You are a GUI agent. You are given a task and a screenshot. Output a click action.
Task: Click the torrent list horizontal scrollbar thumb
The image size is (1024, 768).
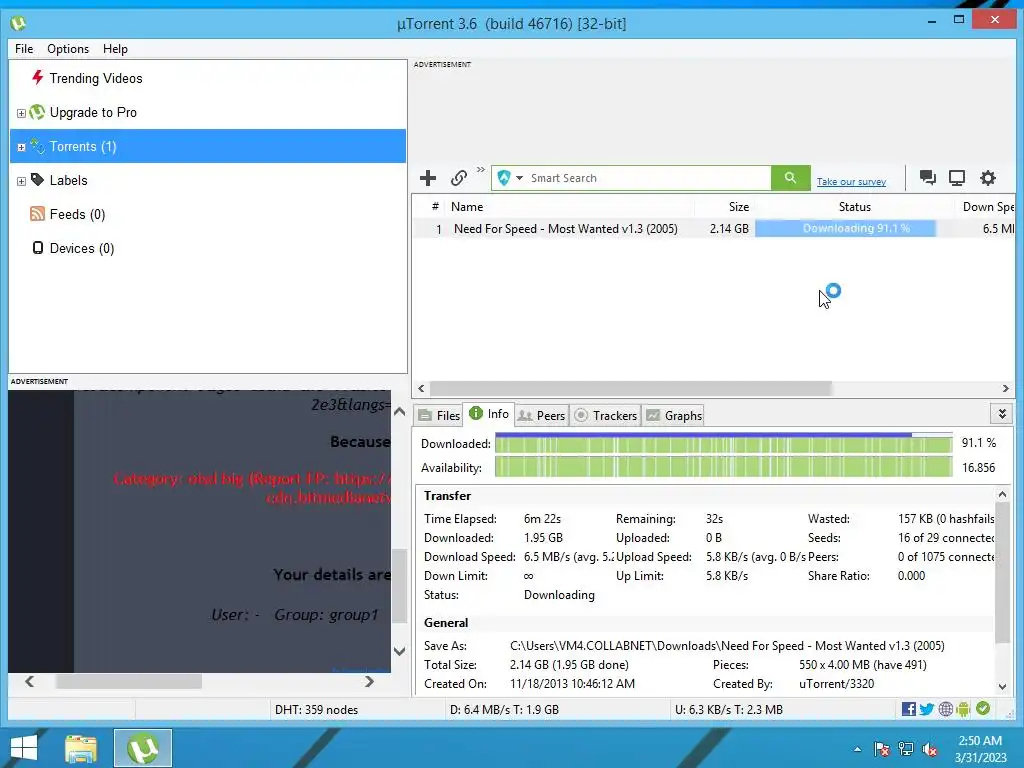point(630,389)
